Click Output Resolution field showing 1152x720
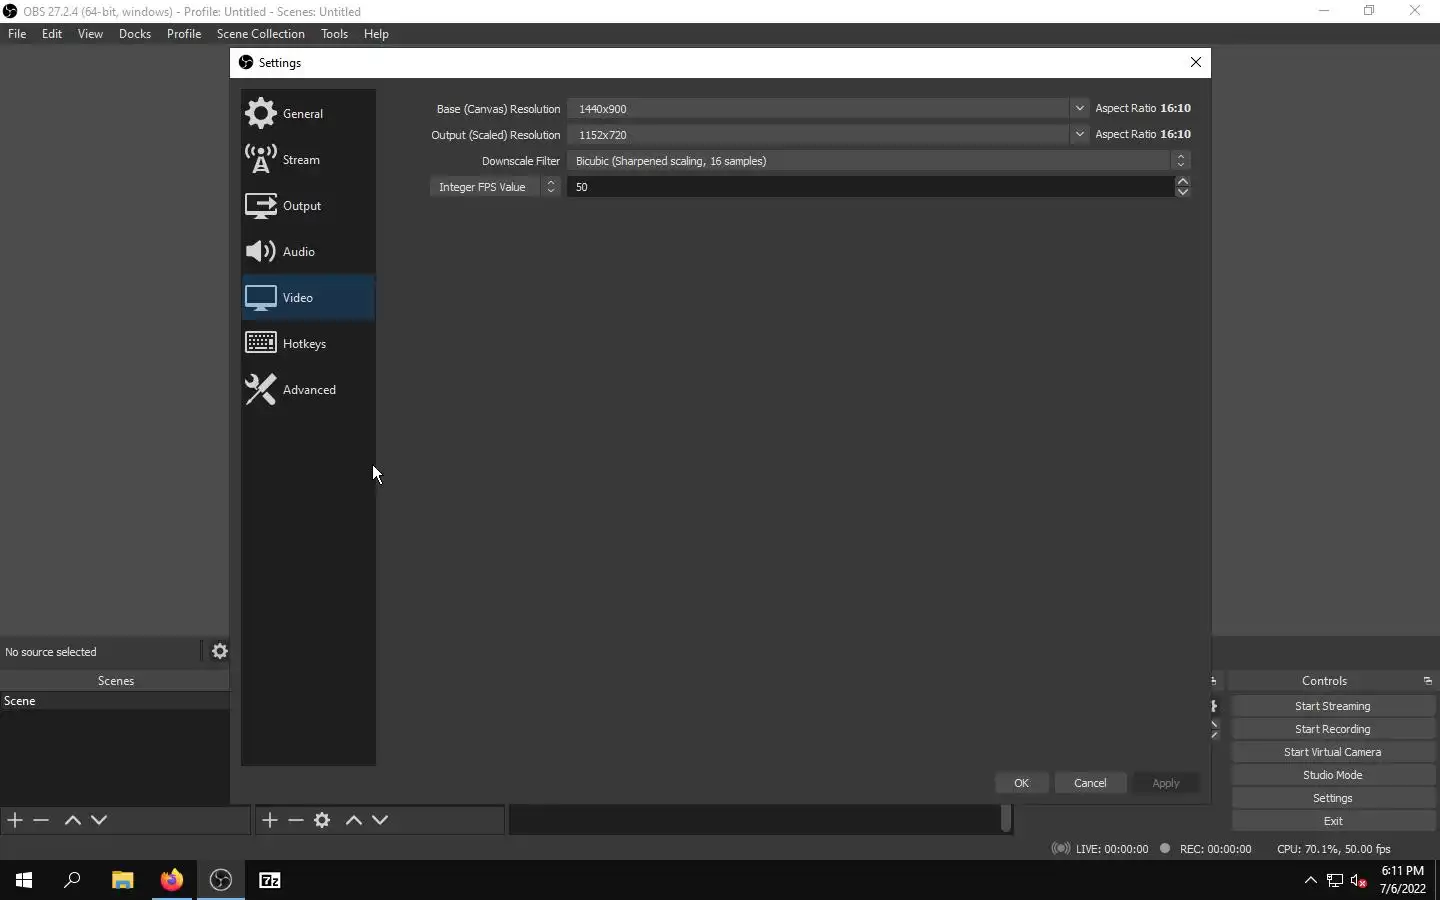The height and width of the screenshot is (900, 1440). coord(818,134)
